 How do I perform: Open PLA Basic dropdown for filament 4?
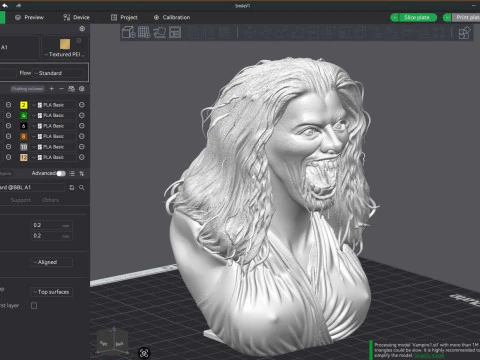(53, 115)
